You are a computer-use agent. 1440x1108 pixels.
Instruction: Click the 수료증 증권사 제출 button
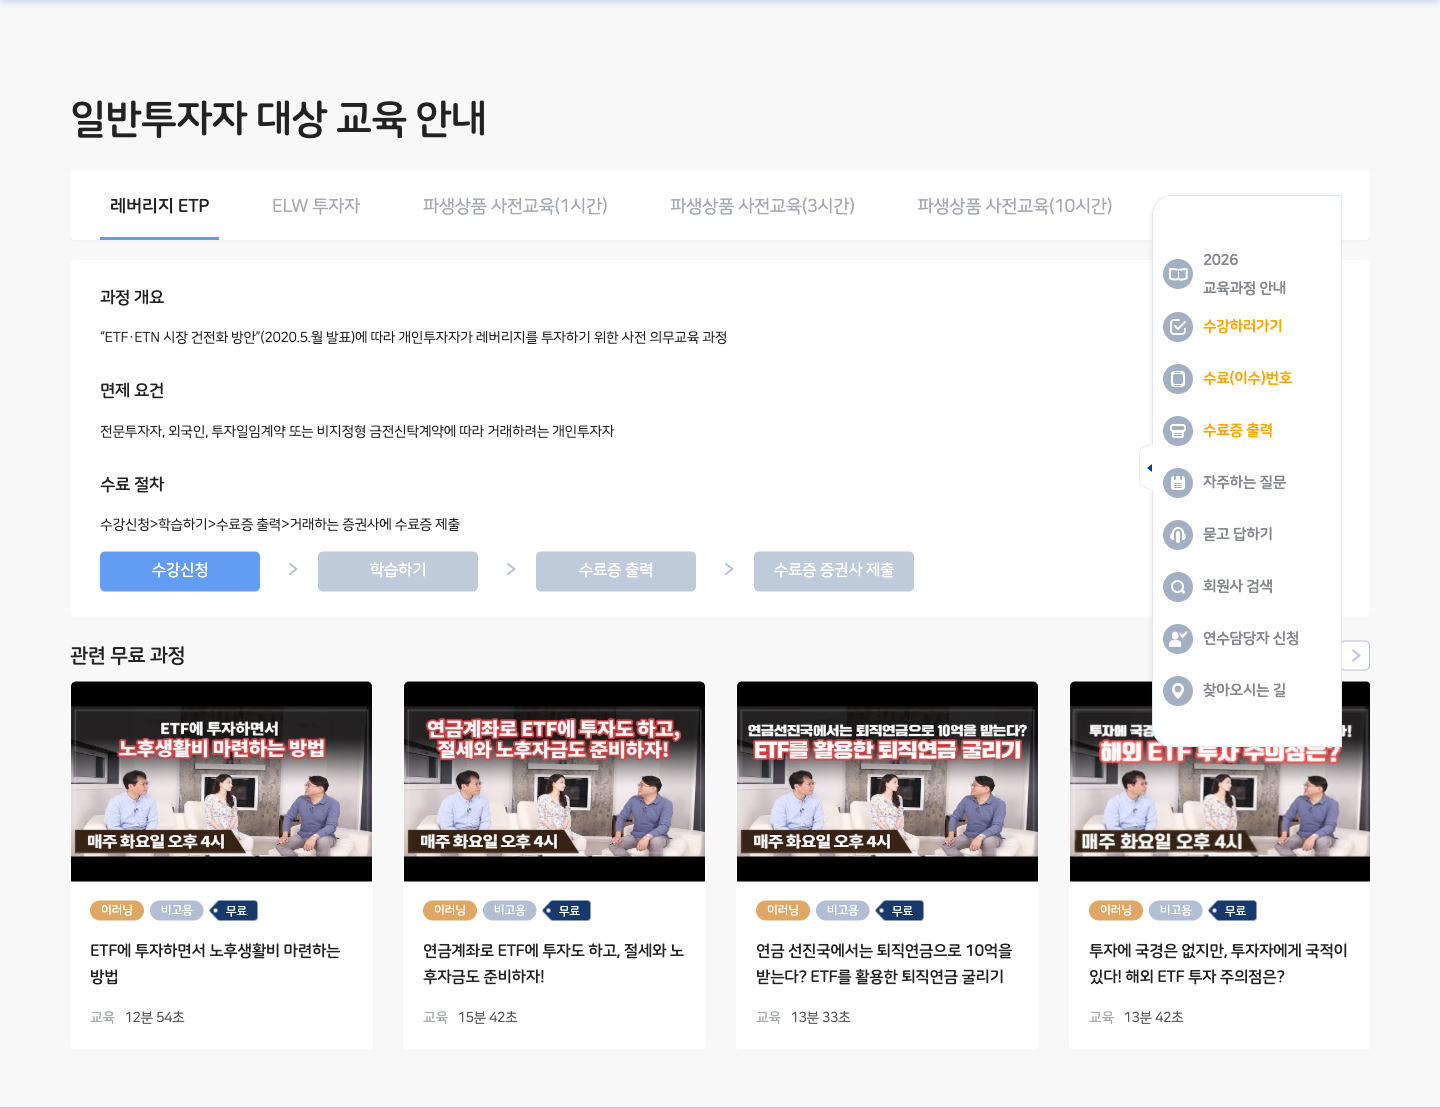(834, 571)
